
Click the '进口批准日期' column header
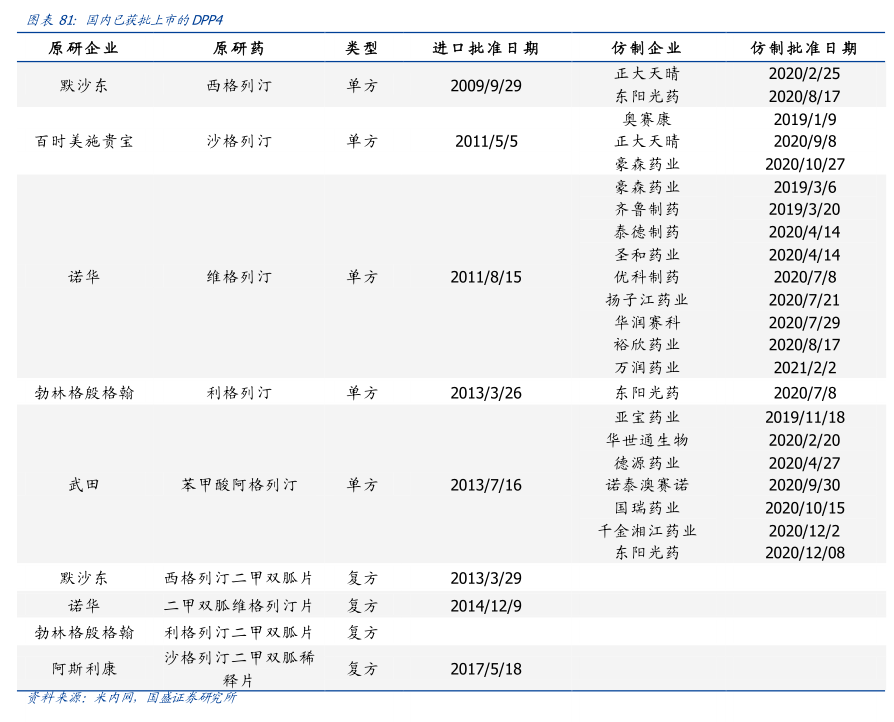coord(485,48)
